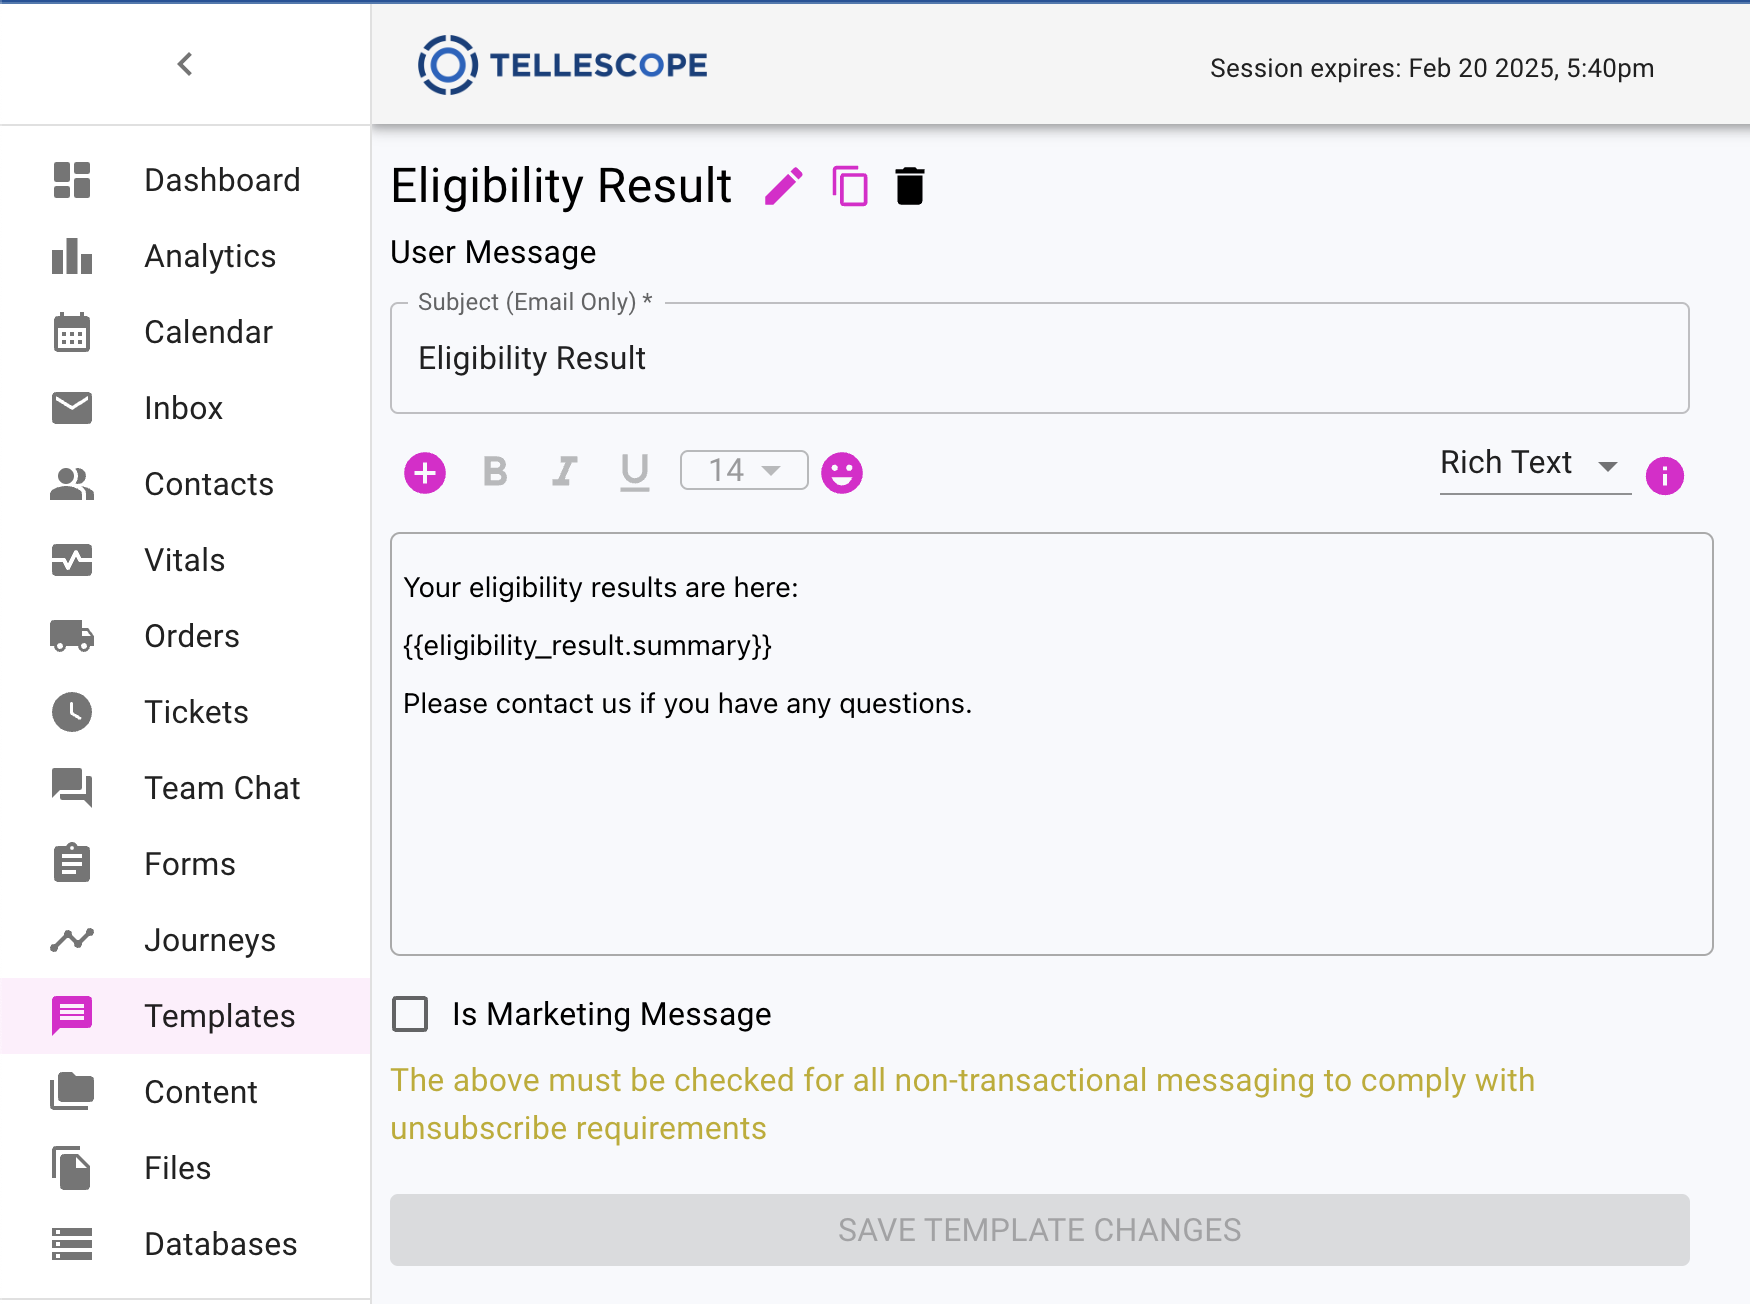Select the Content label in sidebar
Viewport: 1750px width, 1304px height.
coord(201,1092)
